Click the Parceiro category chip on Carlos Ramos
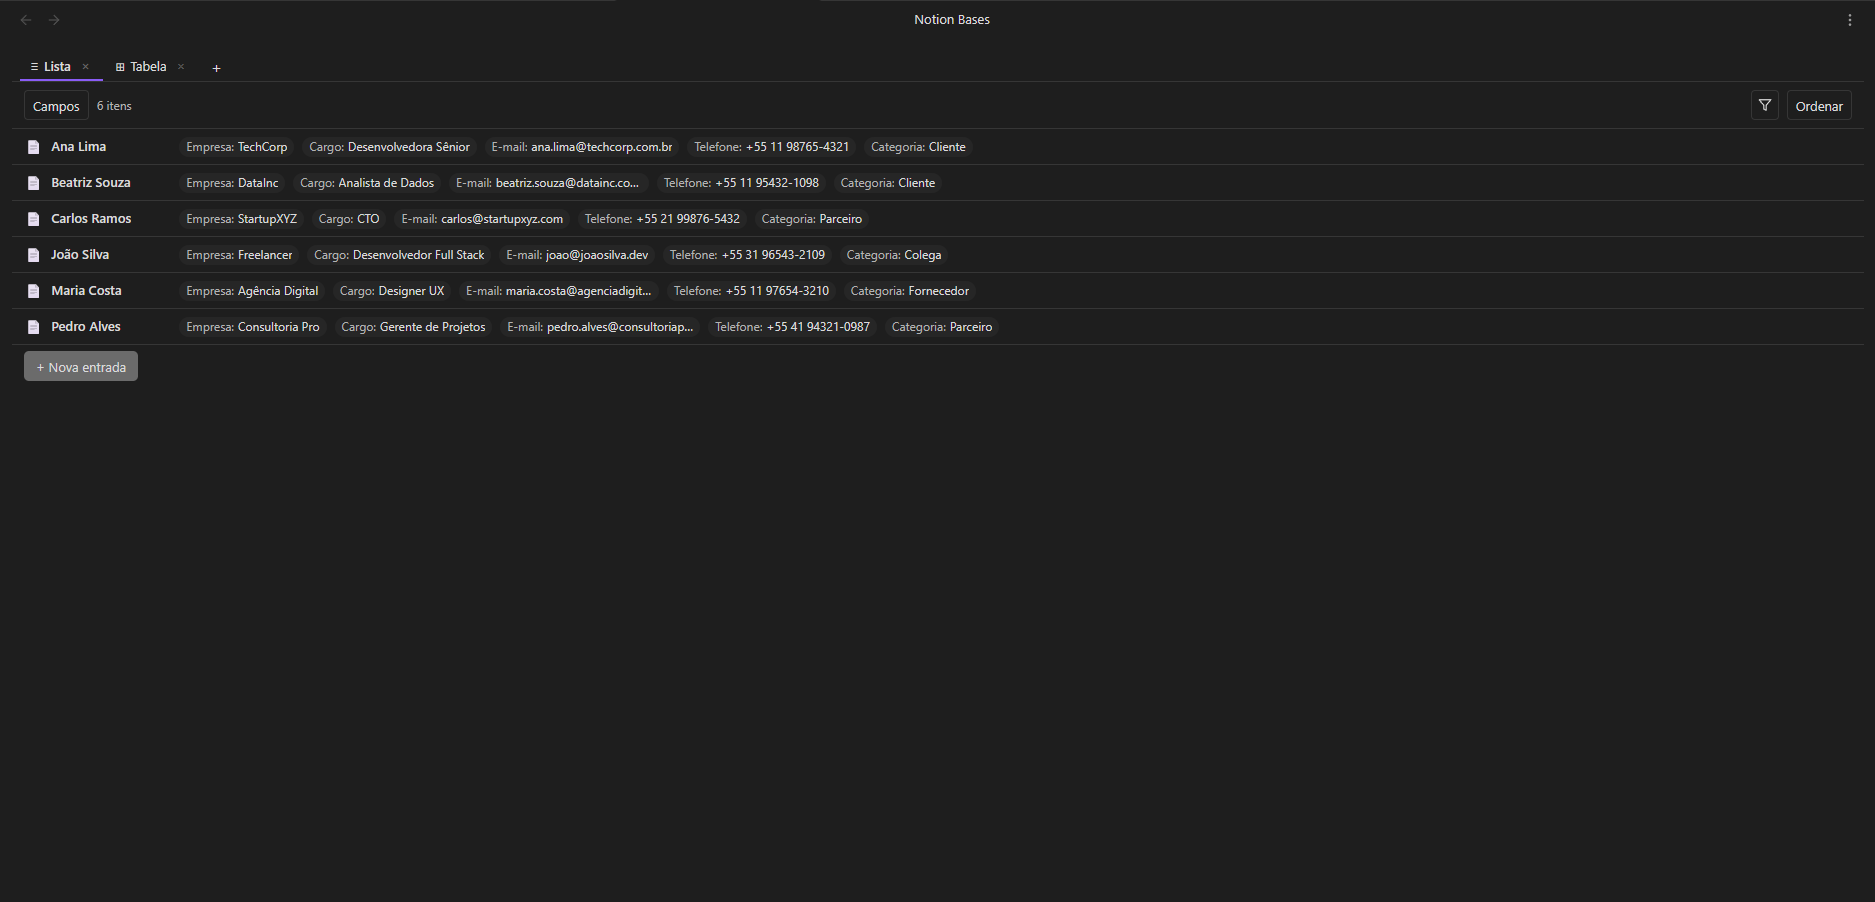This screenshot has width=1875, height=902. (811, 218)
